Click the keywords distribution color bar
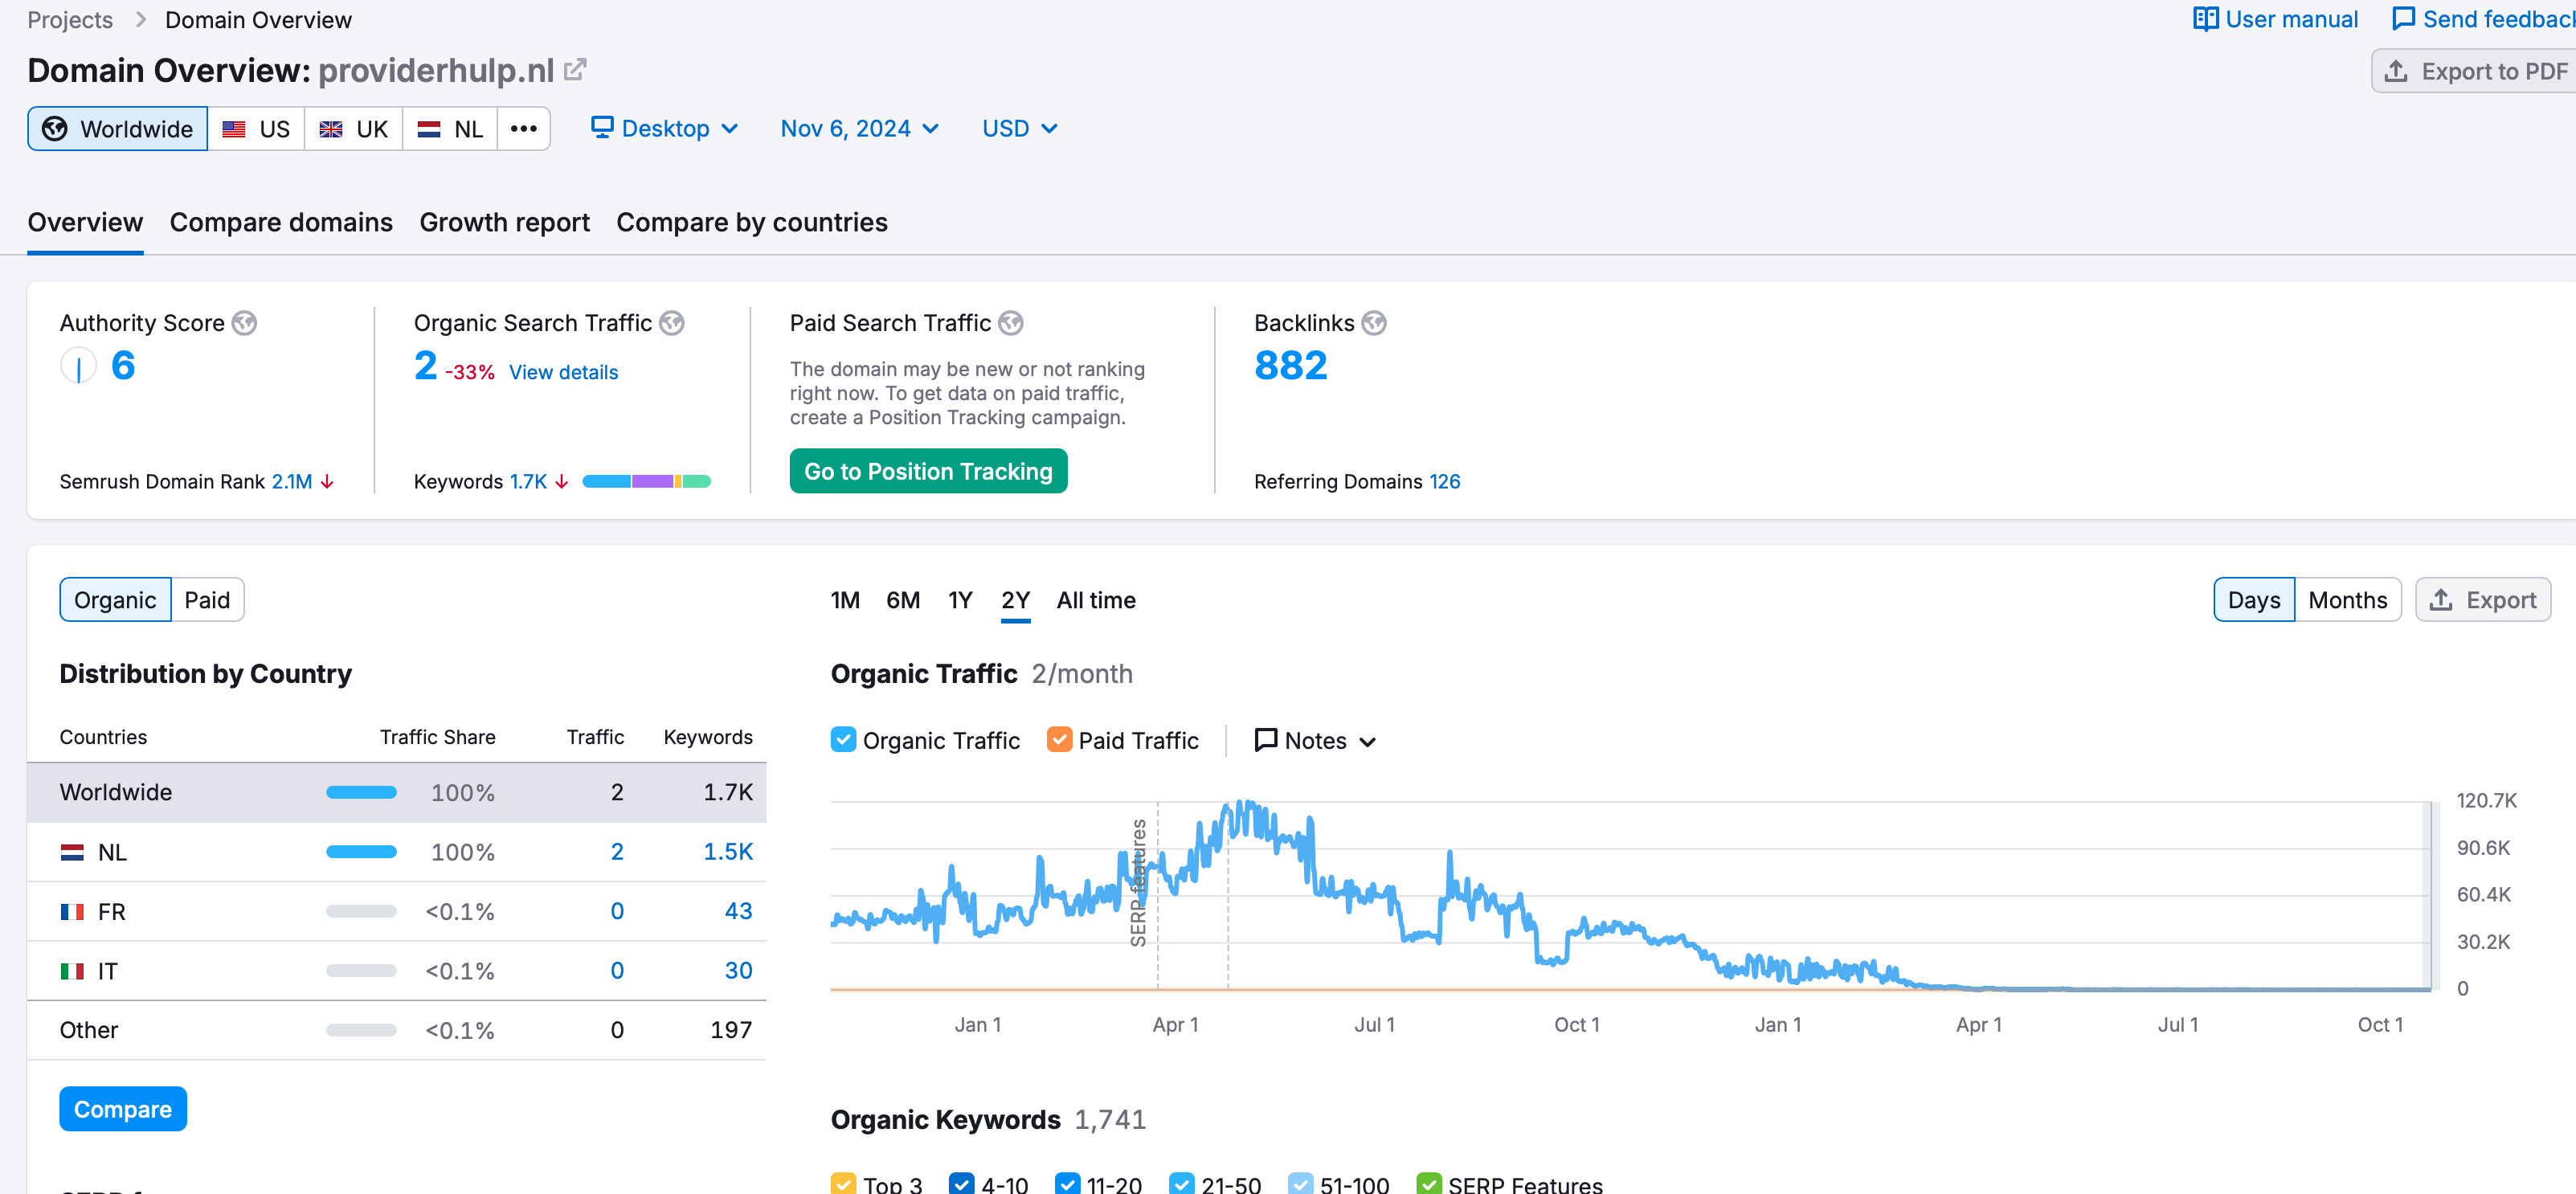The height and width of the screenshot is (1194, 2576). [x=647, y=482]
